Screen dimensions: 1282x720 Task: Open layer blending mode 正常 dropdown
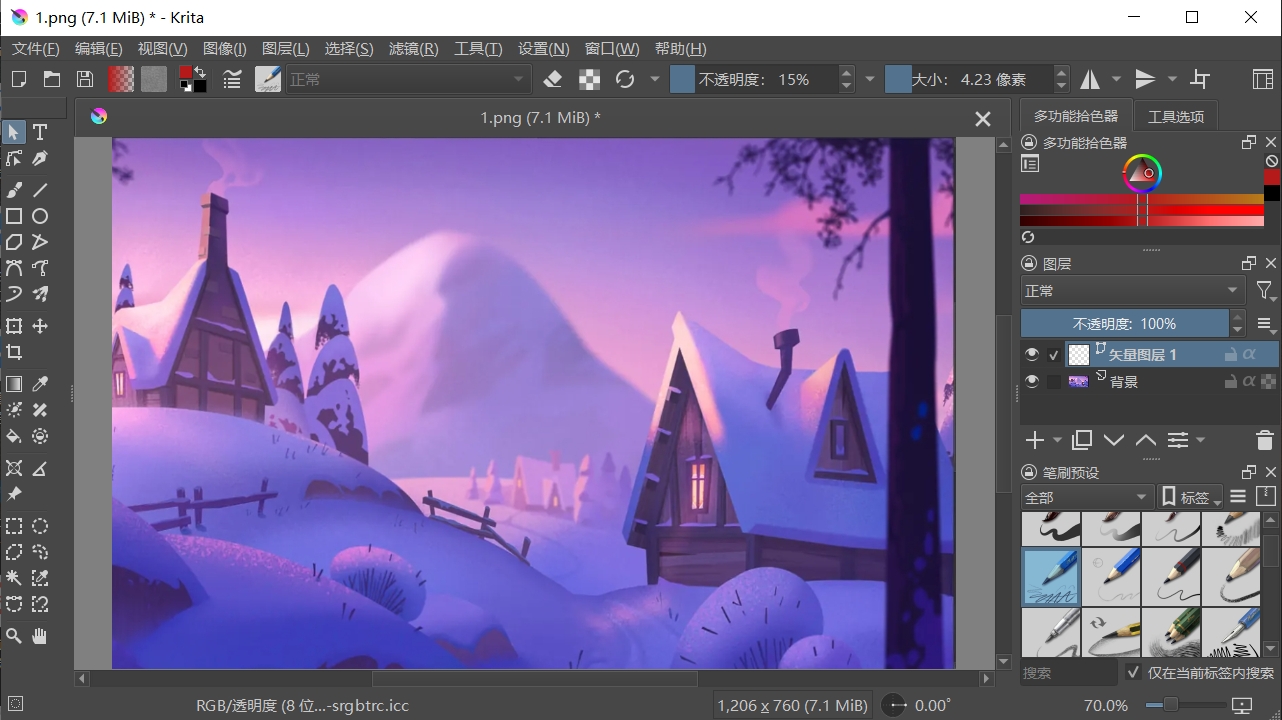pyautogui.click(x=1133, y=291)
